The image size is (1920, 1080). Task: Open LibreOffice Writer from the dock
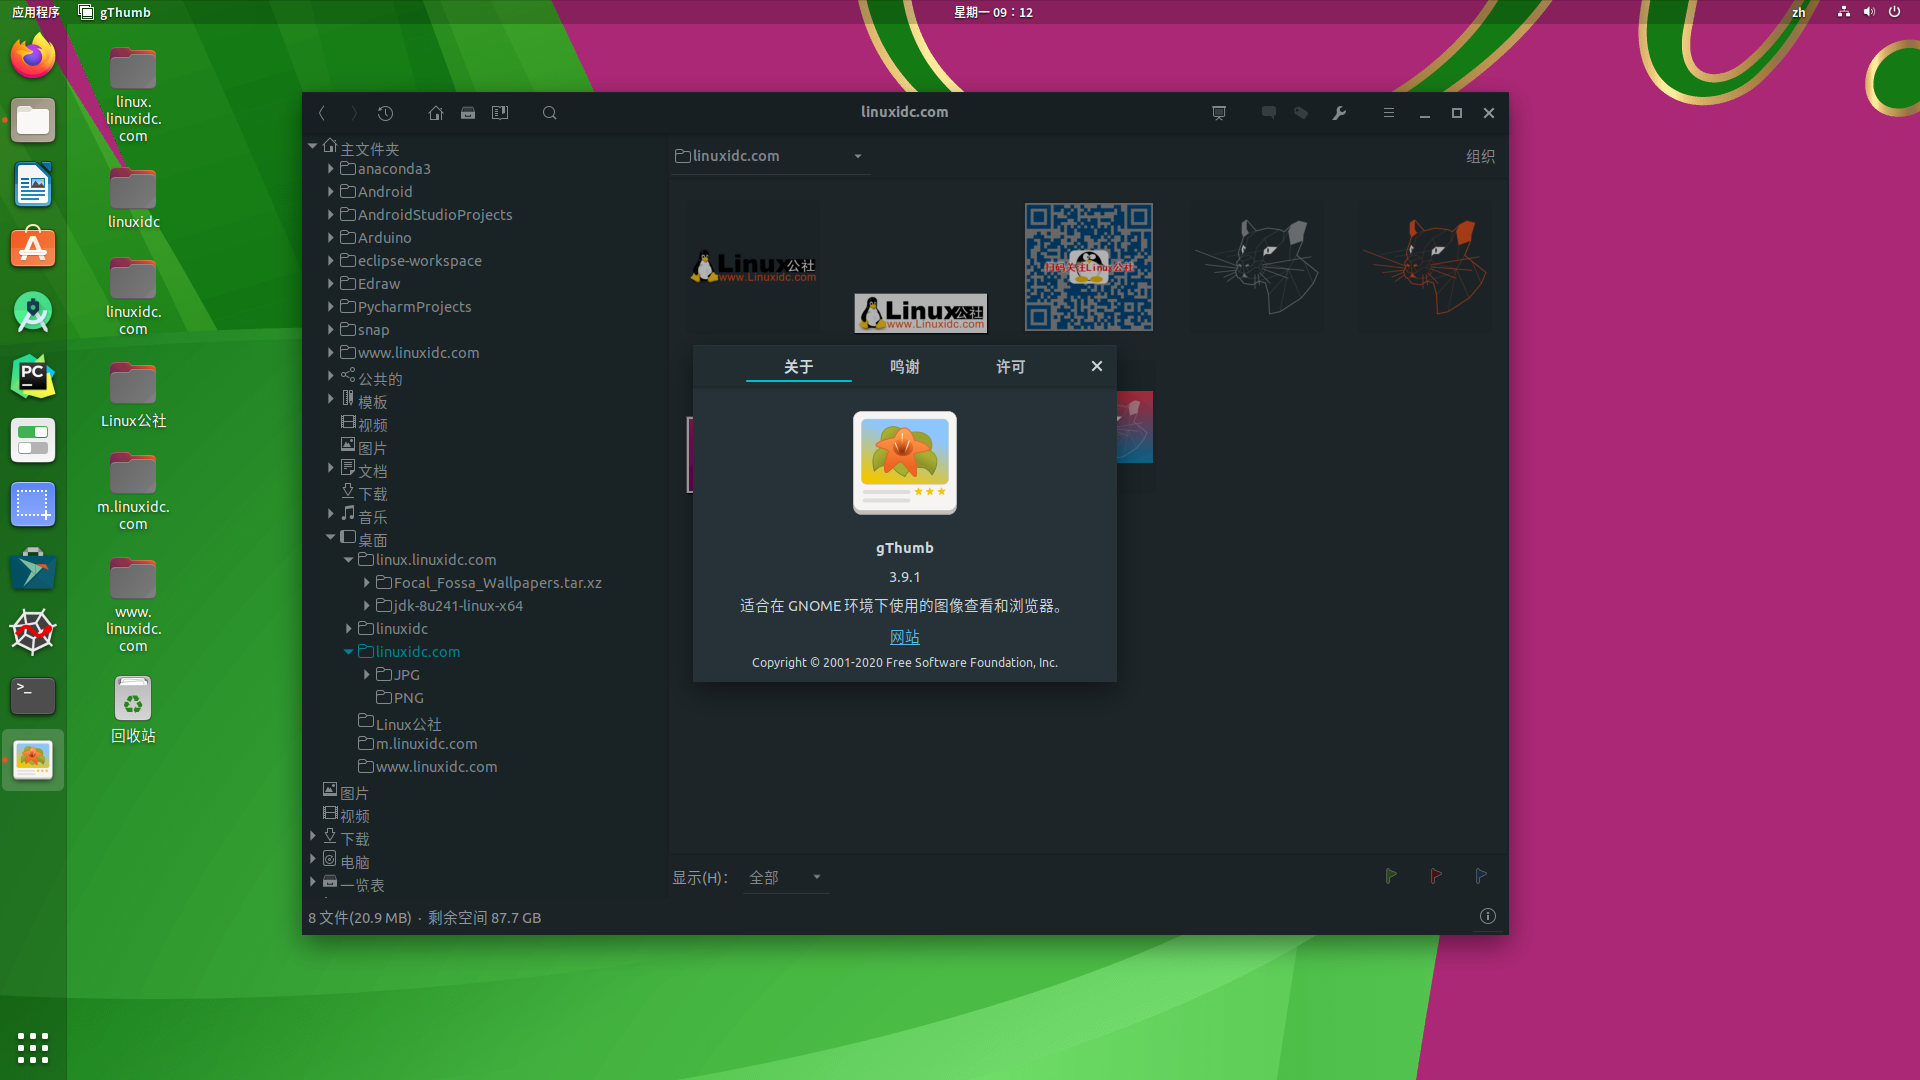[x=33, y=185]
